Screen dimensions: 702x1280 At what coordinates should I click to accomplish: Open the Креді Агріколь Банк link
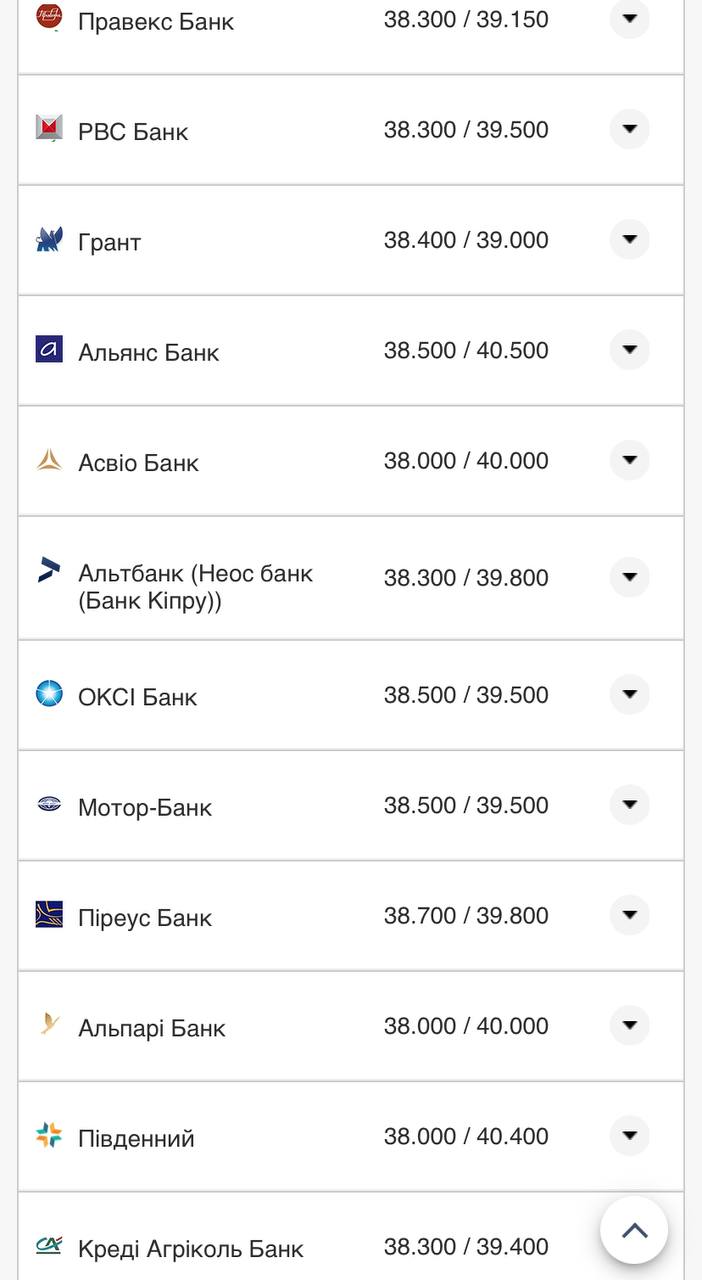[x=191, y=1249]
